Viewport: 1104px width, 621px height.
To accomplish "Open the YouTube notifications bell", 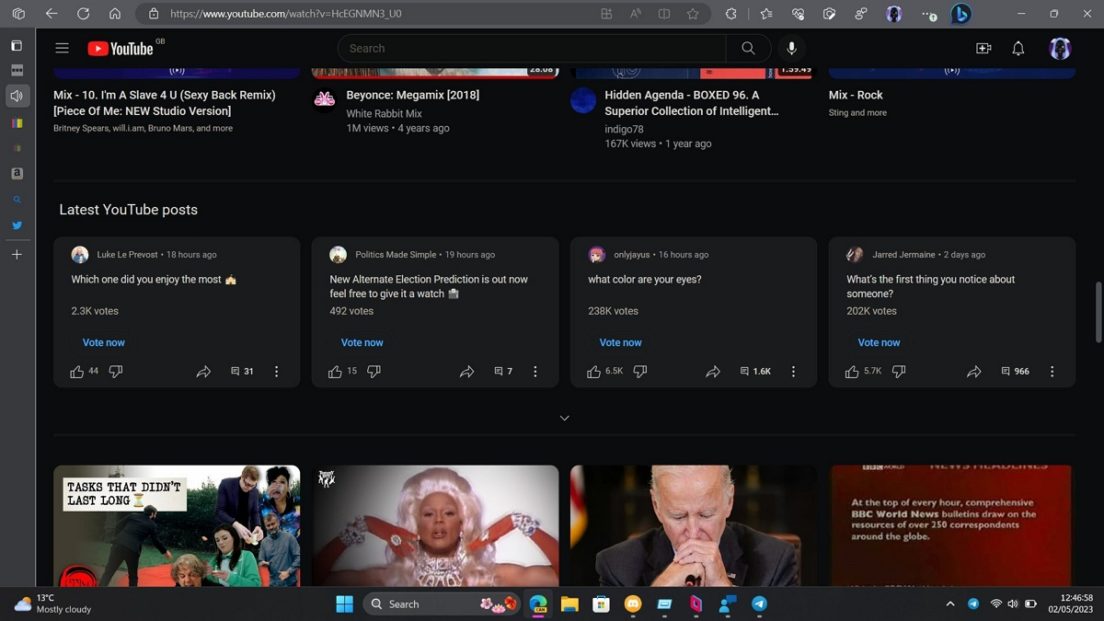I will click(1018, 47).
